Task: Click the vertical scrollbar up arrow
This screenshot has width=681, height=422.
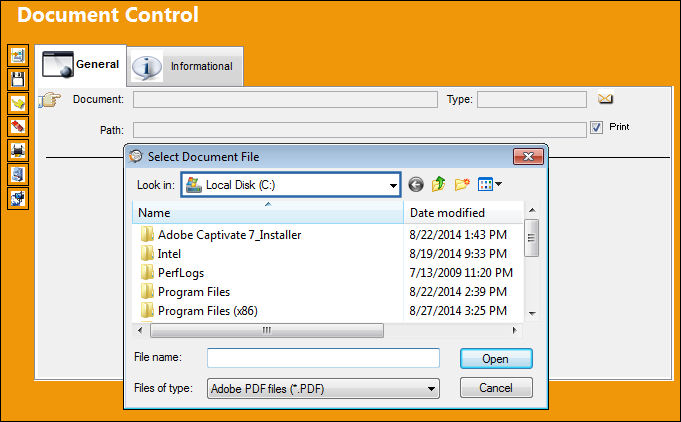Action: click(532, 211)
